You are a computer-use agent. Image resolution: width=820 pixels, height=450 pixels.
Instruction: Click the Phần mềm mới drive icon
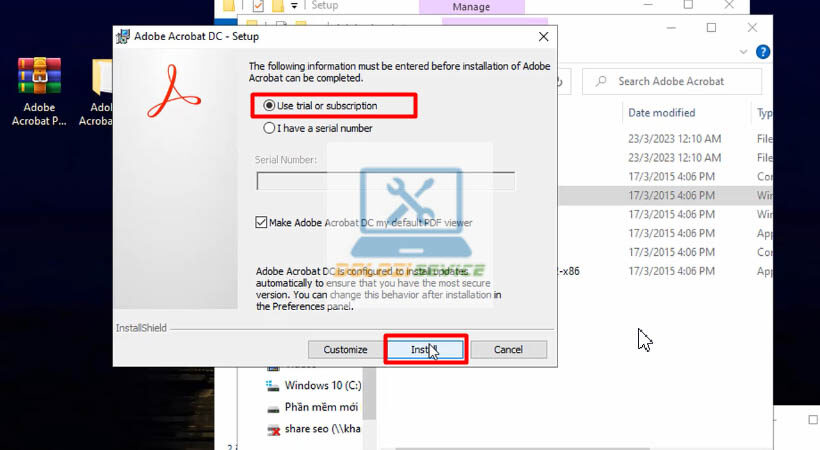point(273,408)
